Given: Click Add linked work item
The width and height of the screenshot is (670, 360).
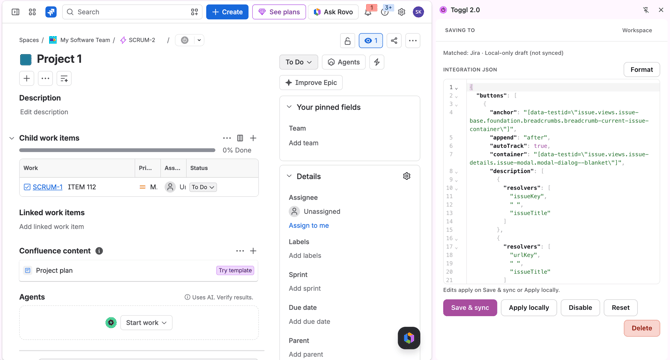Looking at the screenshot, I should point(52,226).
